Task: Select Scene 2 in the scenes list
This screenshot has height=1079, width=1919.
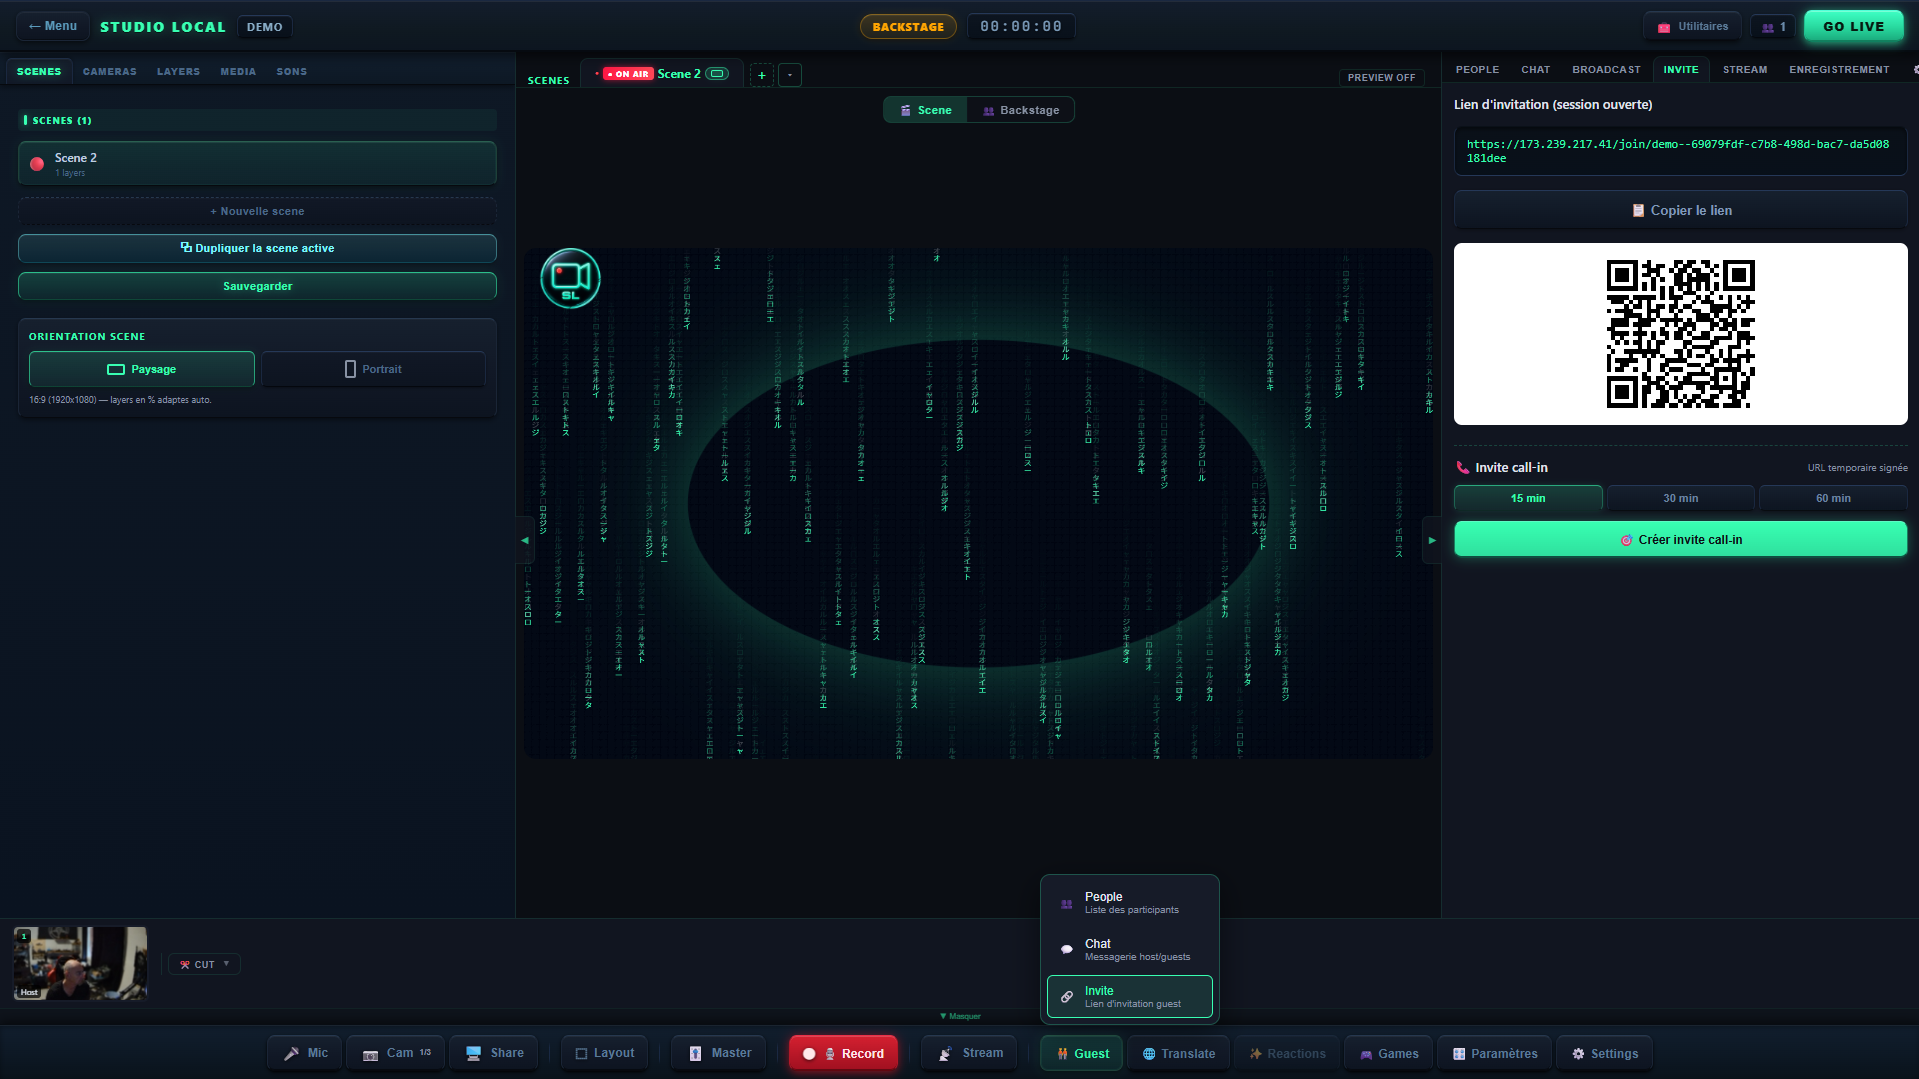Action: 257,163
